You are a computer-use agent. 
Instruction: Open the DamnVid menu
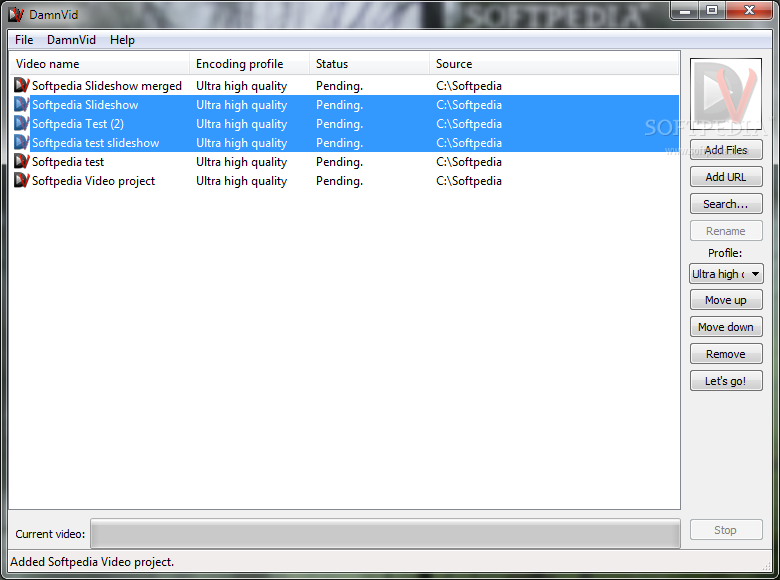coord(71,40)
